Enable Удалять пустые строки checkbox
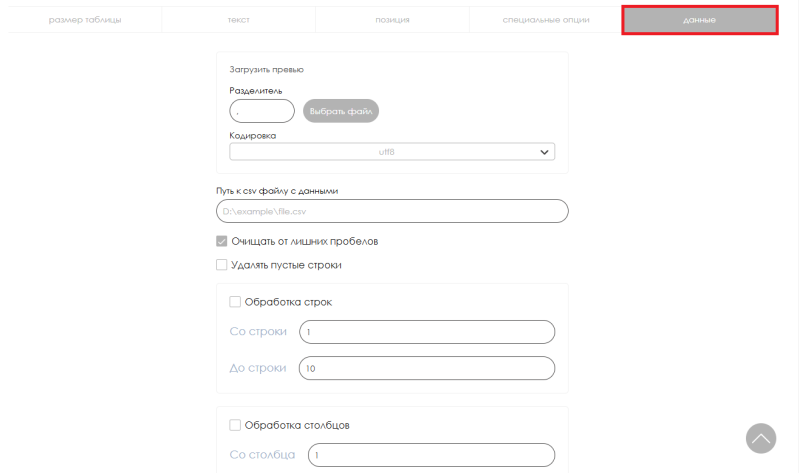 pyautogui.click(x=221, y=265)
